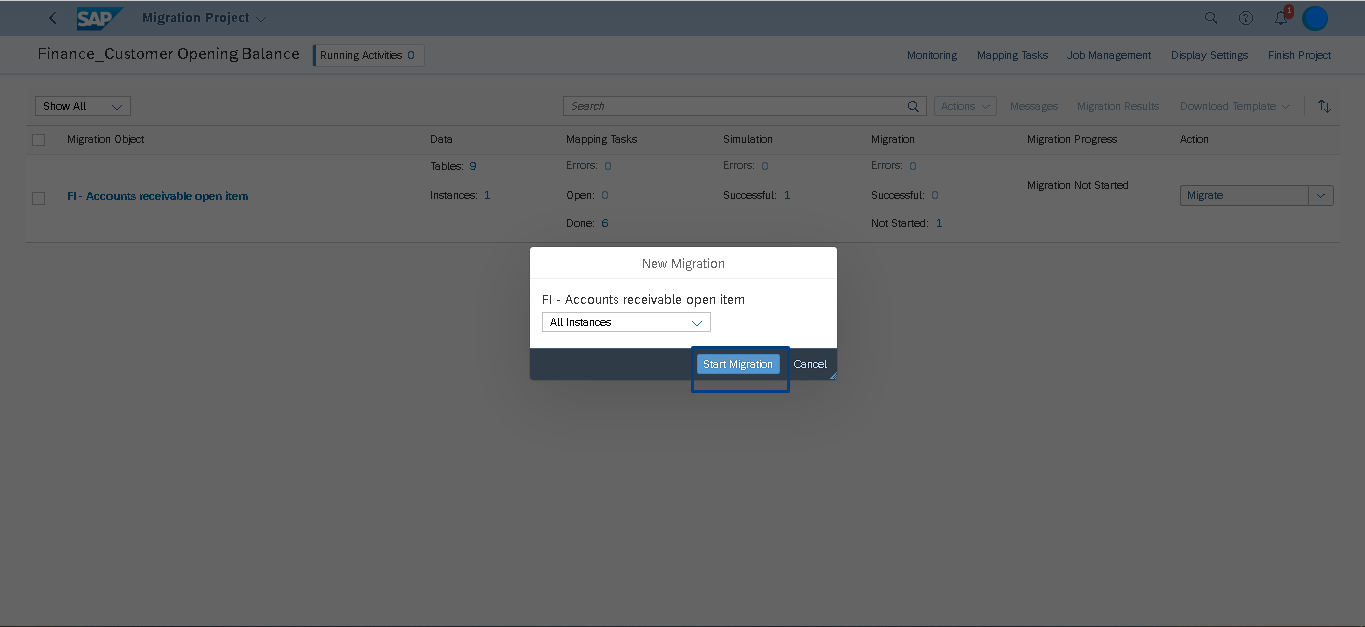Click the Tables count 9 link

[473, 166]
